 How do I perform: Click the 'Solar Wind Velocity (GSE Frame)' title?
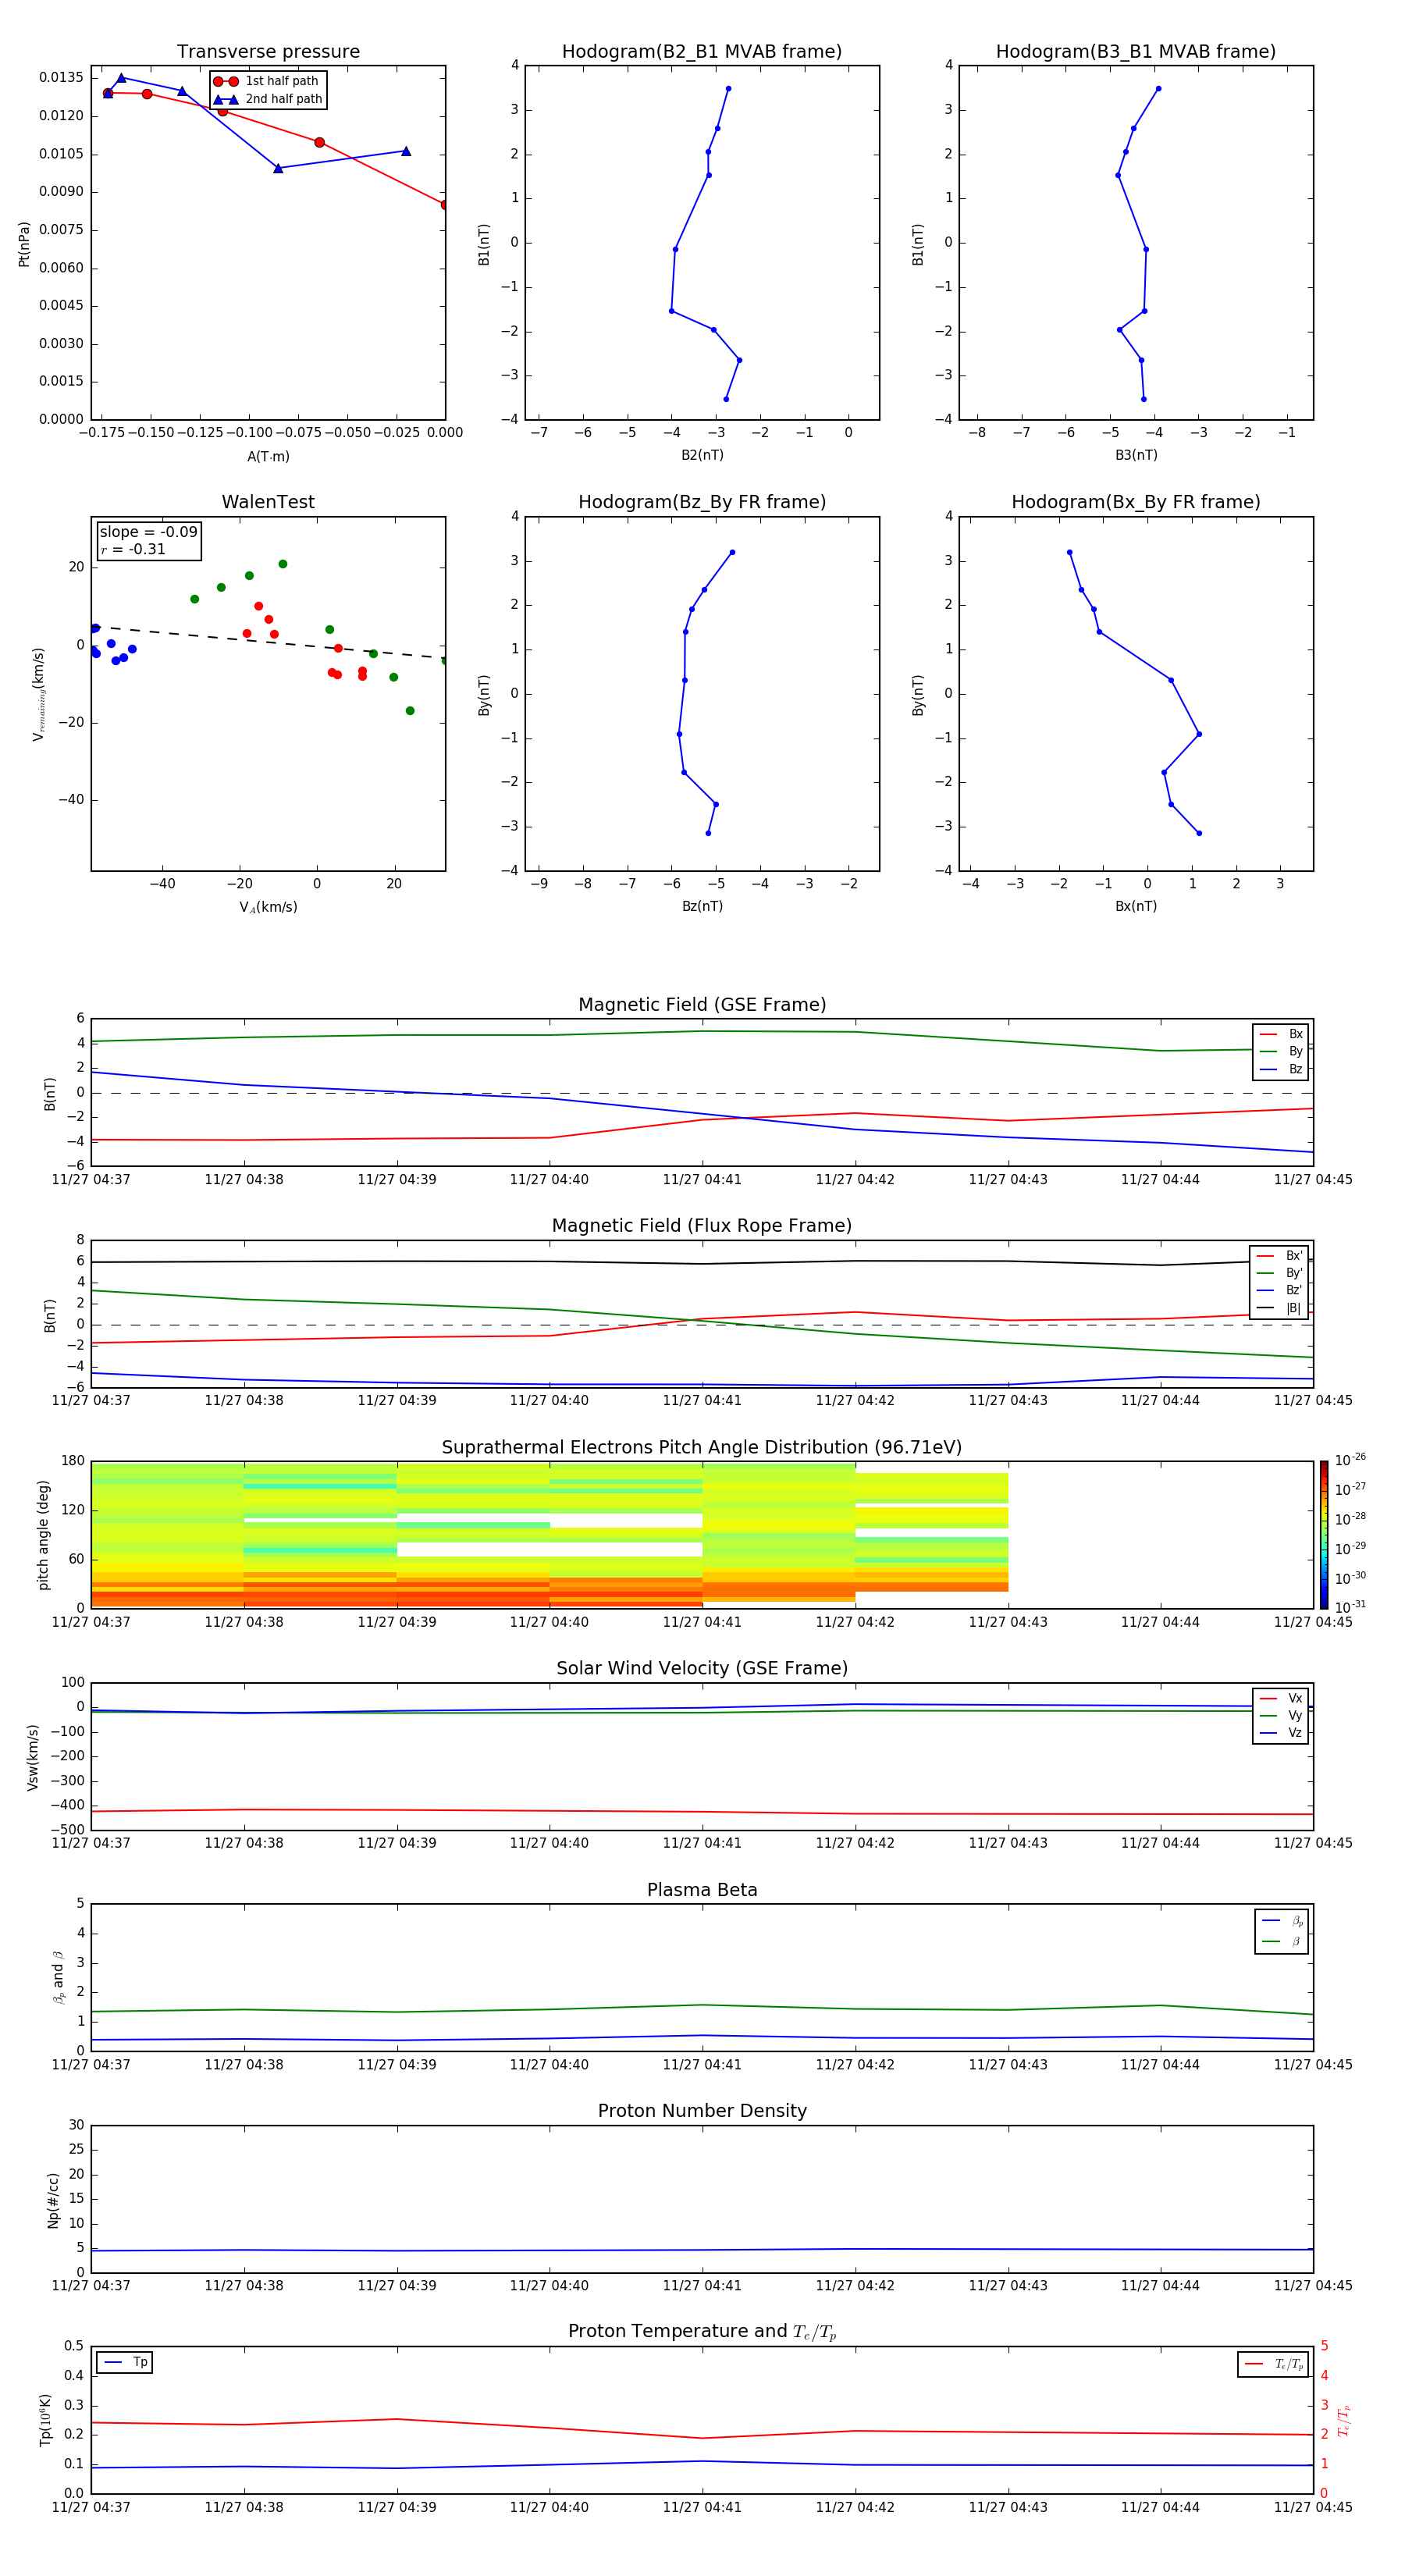point(702,1669)
